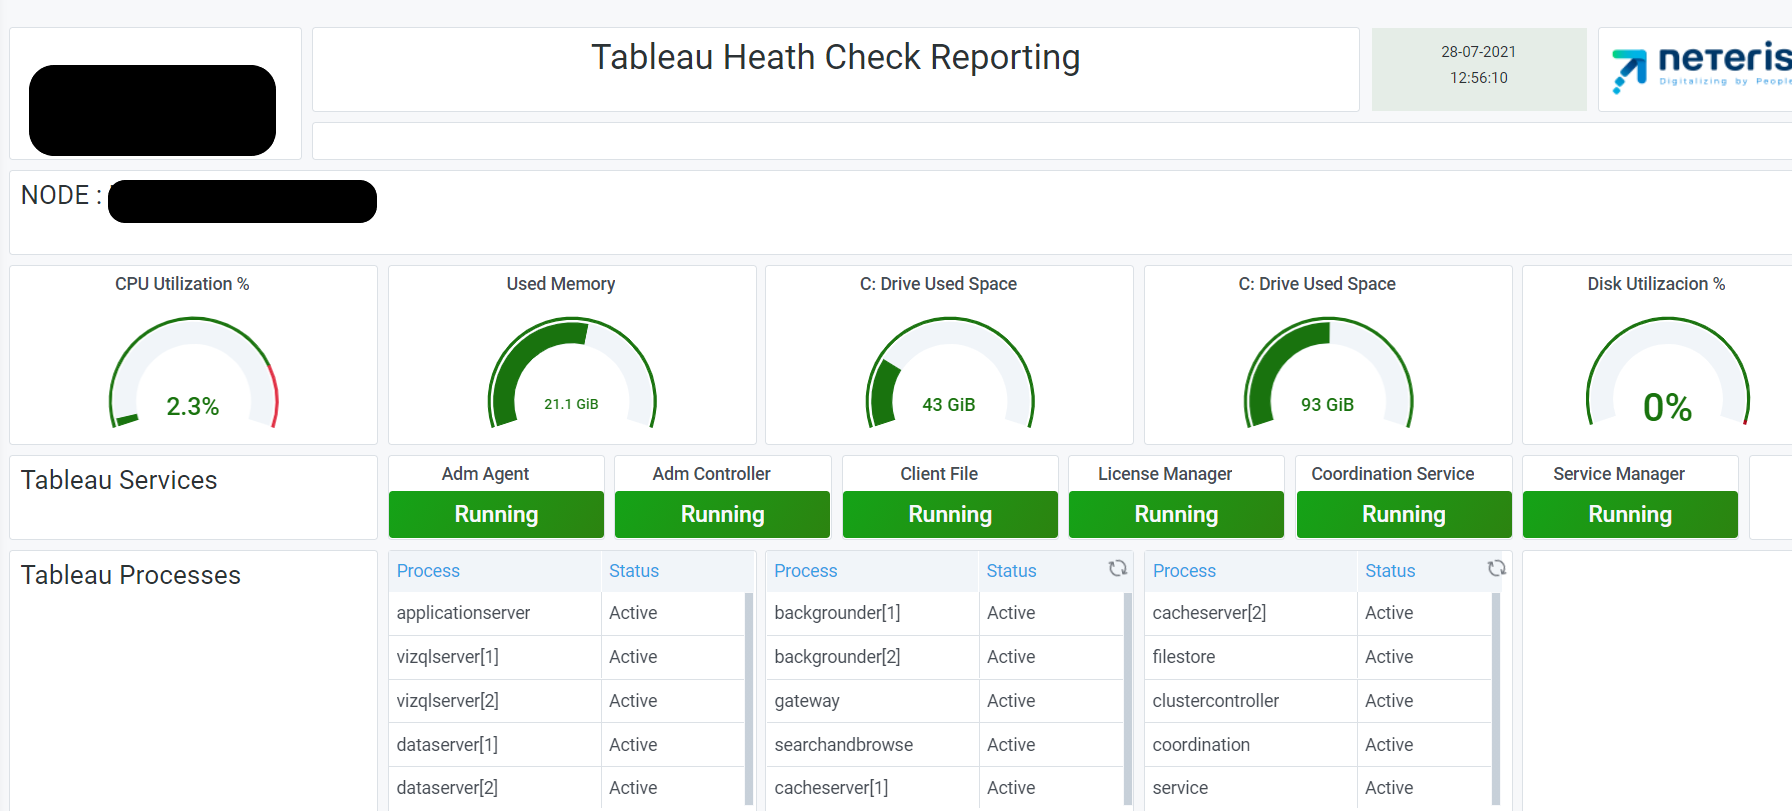This screenshot has height=811, width=1792.
Task: Select the filestore process row
Action: 1318,657
